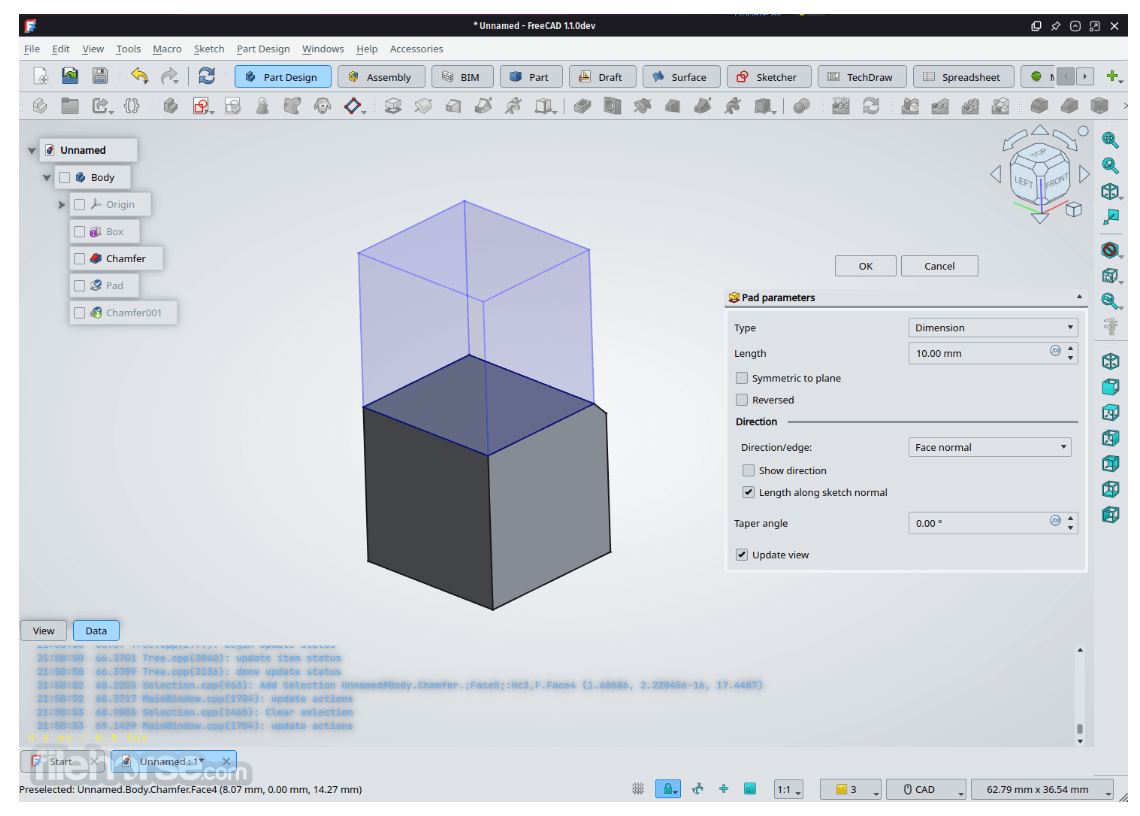Open the Direction/edge Face normal dropdown
Viewport: 1140px width, 816px height.
(x=990, y=447)
